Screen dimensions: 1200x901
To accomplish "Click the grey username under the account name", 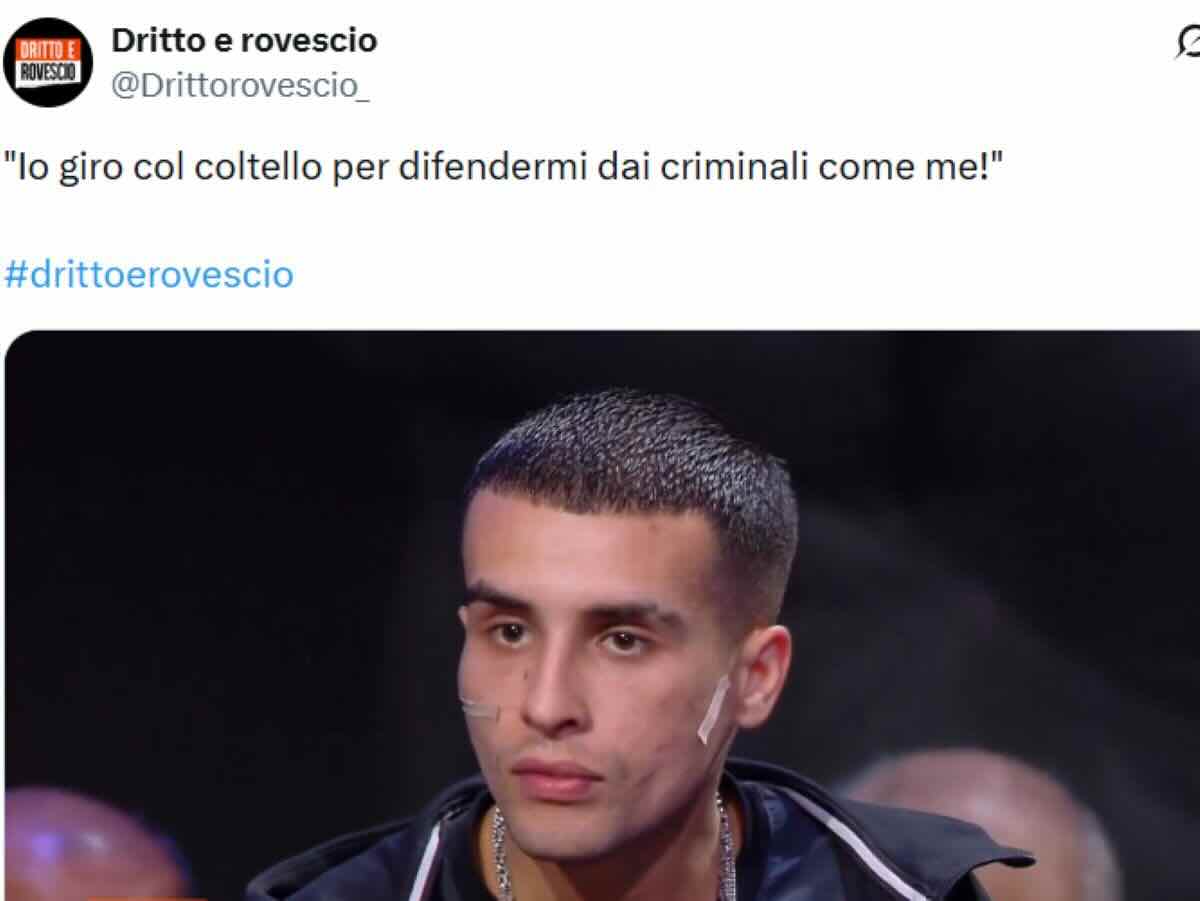I will [x=240, y=86].
